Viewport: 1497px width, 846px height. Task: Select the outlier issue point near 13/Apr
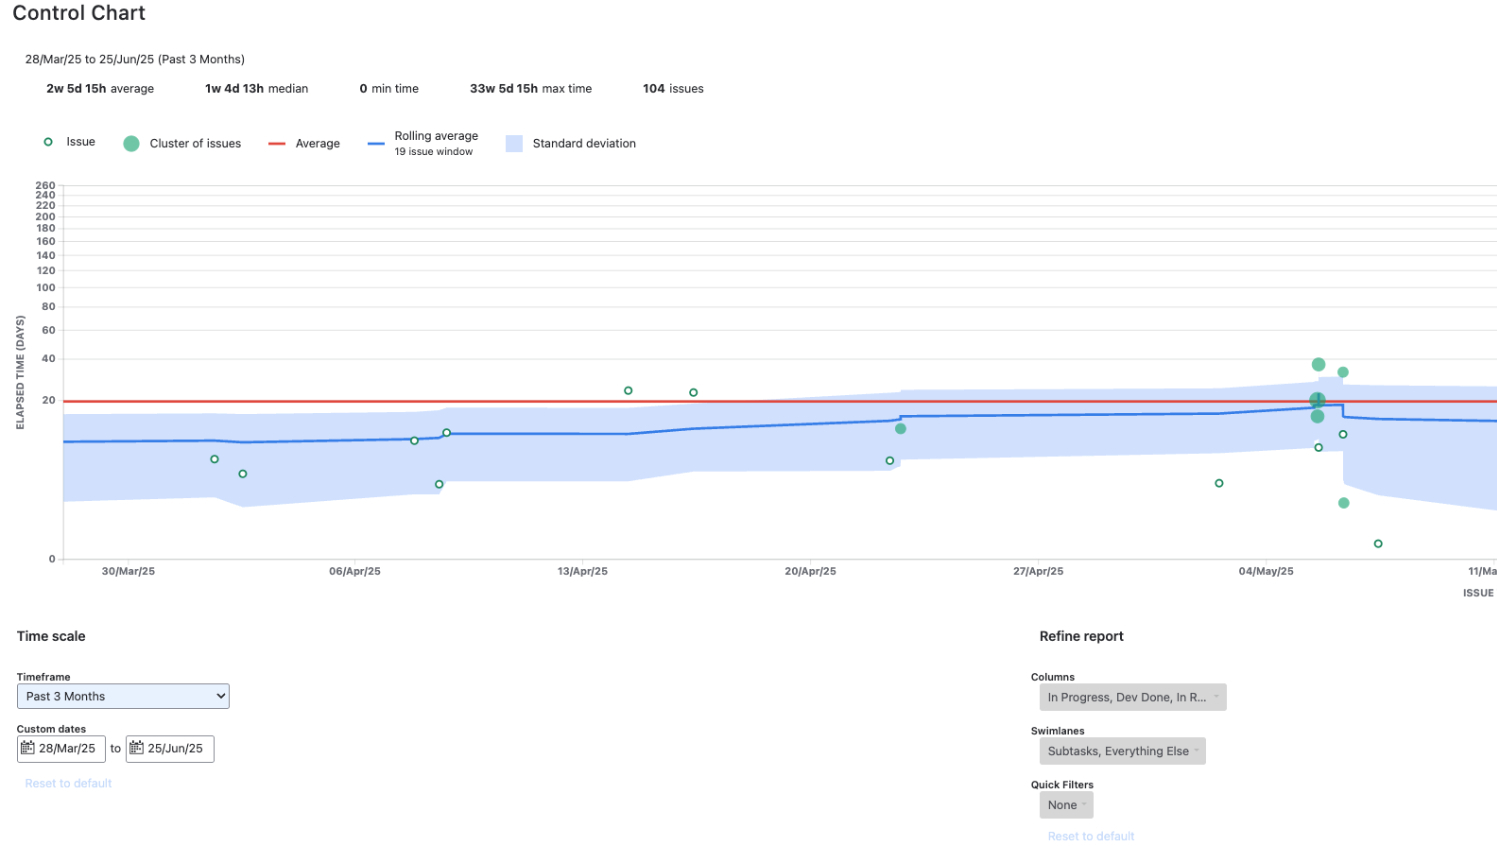[x=628, y=390]
